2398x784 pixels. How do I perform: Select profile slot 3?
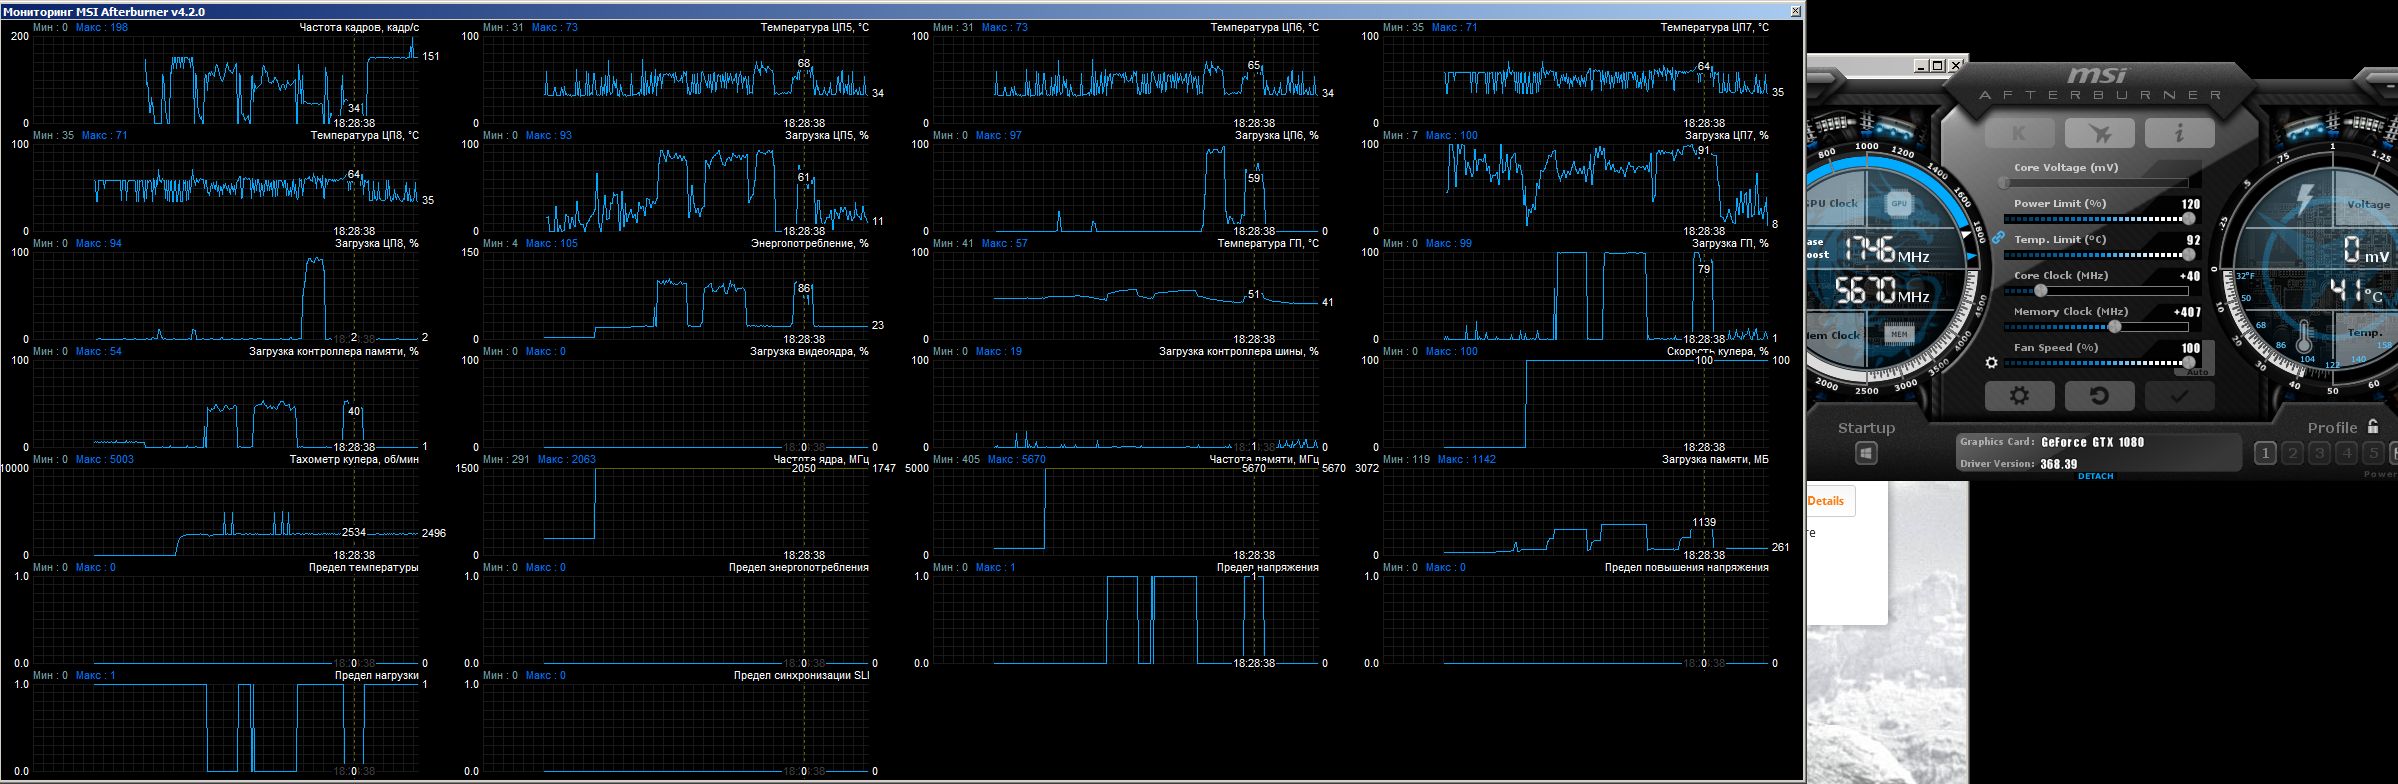(x=2319, y=453)
